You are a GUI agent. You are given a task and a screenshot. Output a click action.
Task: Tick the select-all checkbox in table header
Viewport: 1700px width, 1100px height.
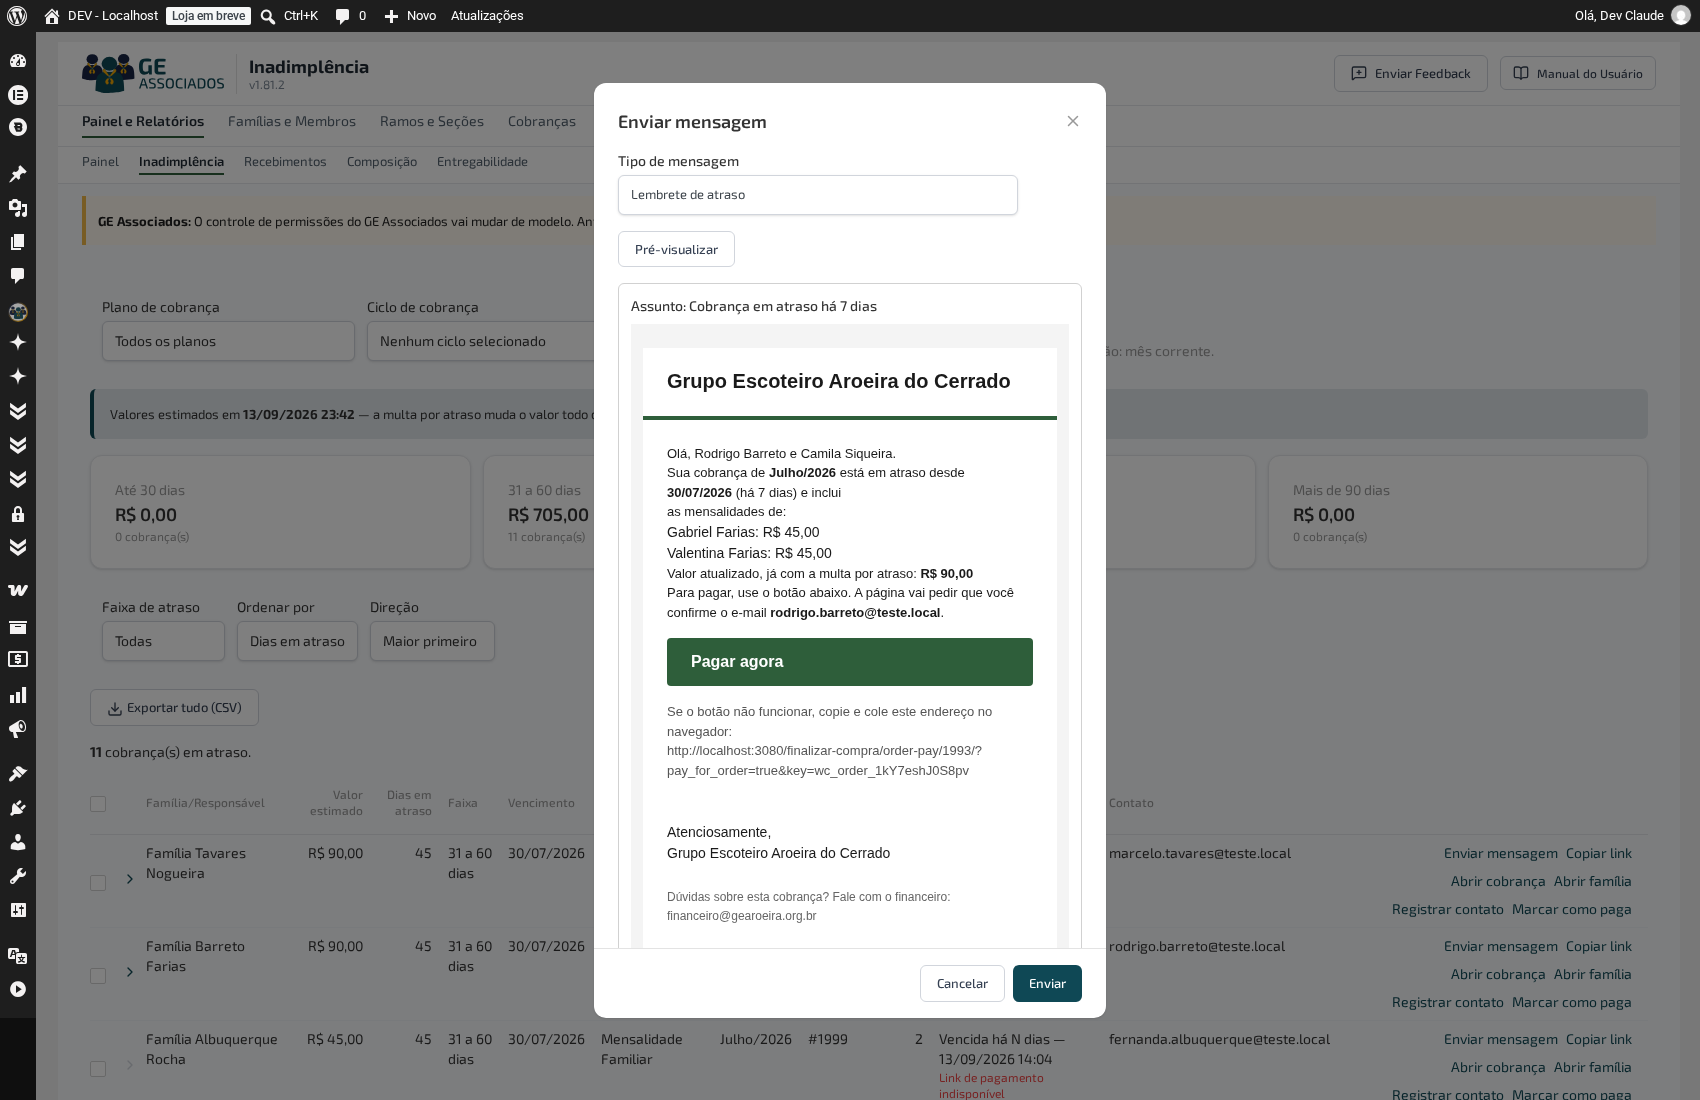(98, 804)
